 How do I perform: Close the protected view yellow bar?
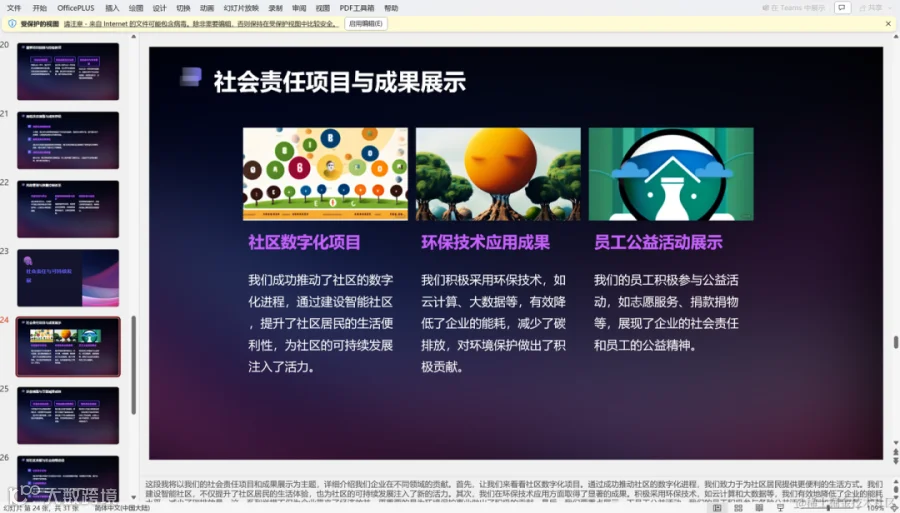889,24
